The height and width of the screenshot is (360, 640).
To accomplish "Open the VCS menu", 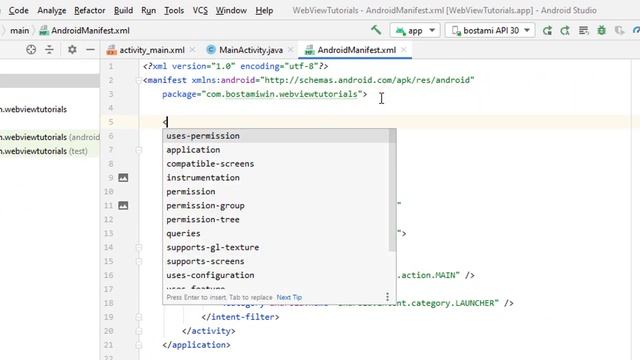I will 200,10.
